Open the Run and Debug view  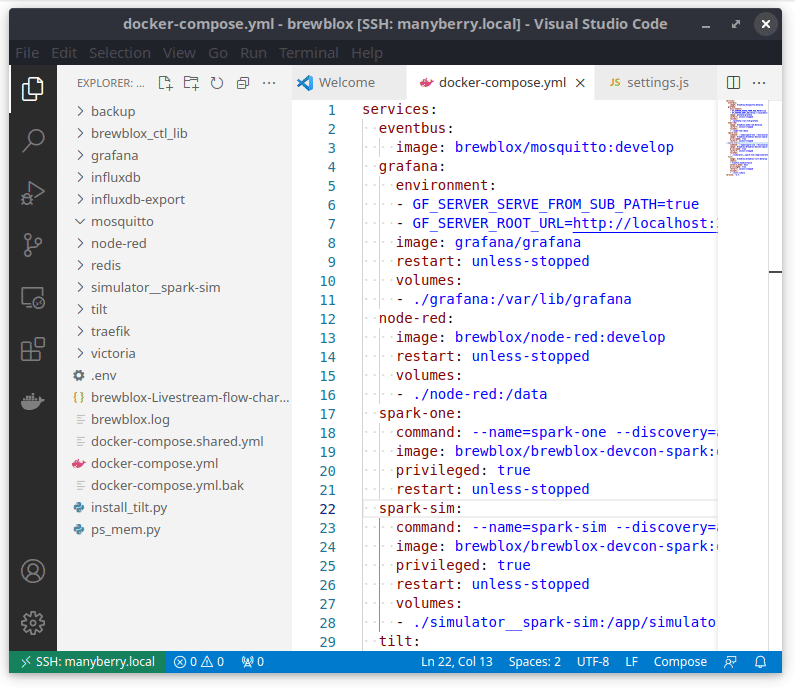(x=32, y=193)
